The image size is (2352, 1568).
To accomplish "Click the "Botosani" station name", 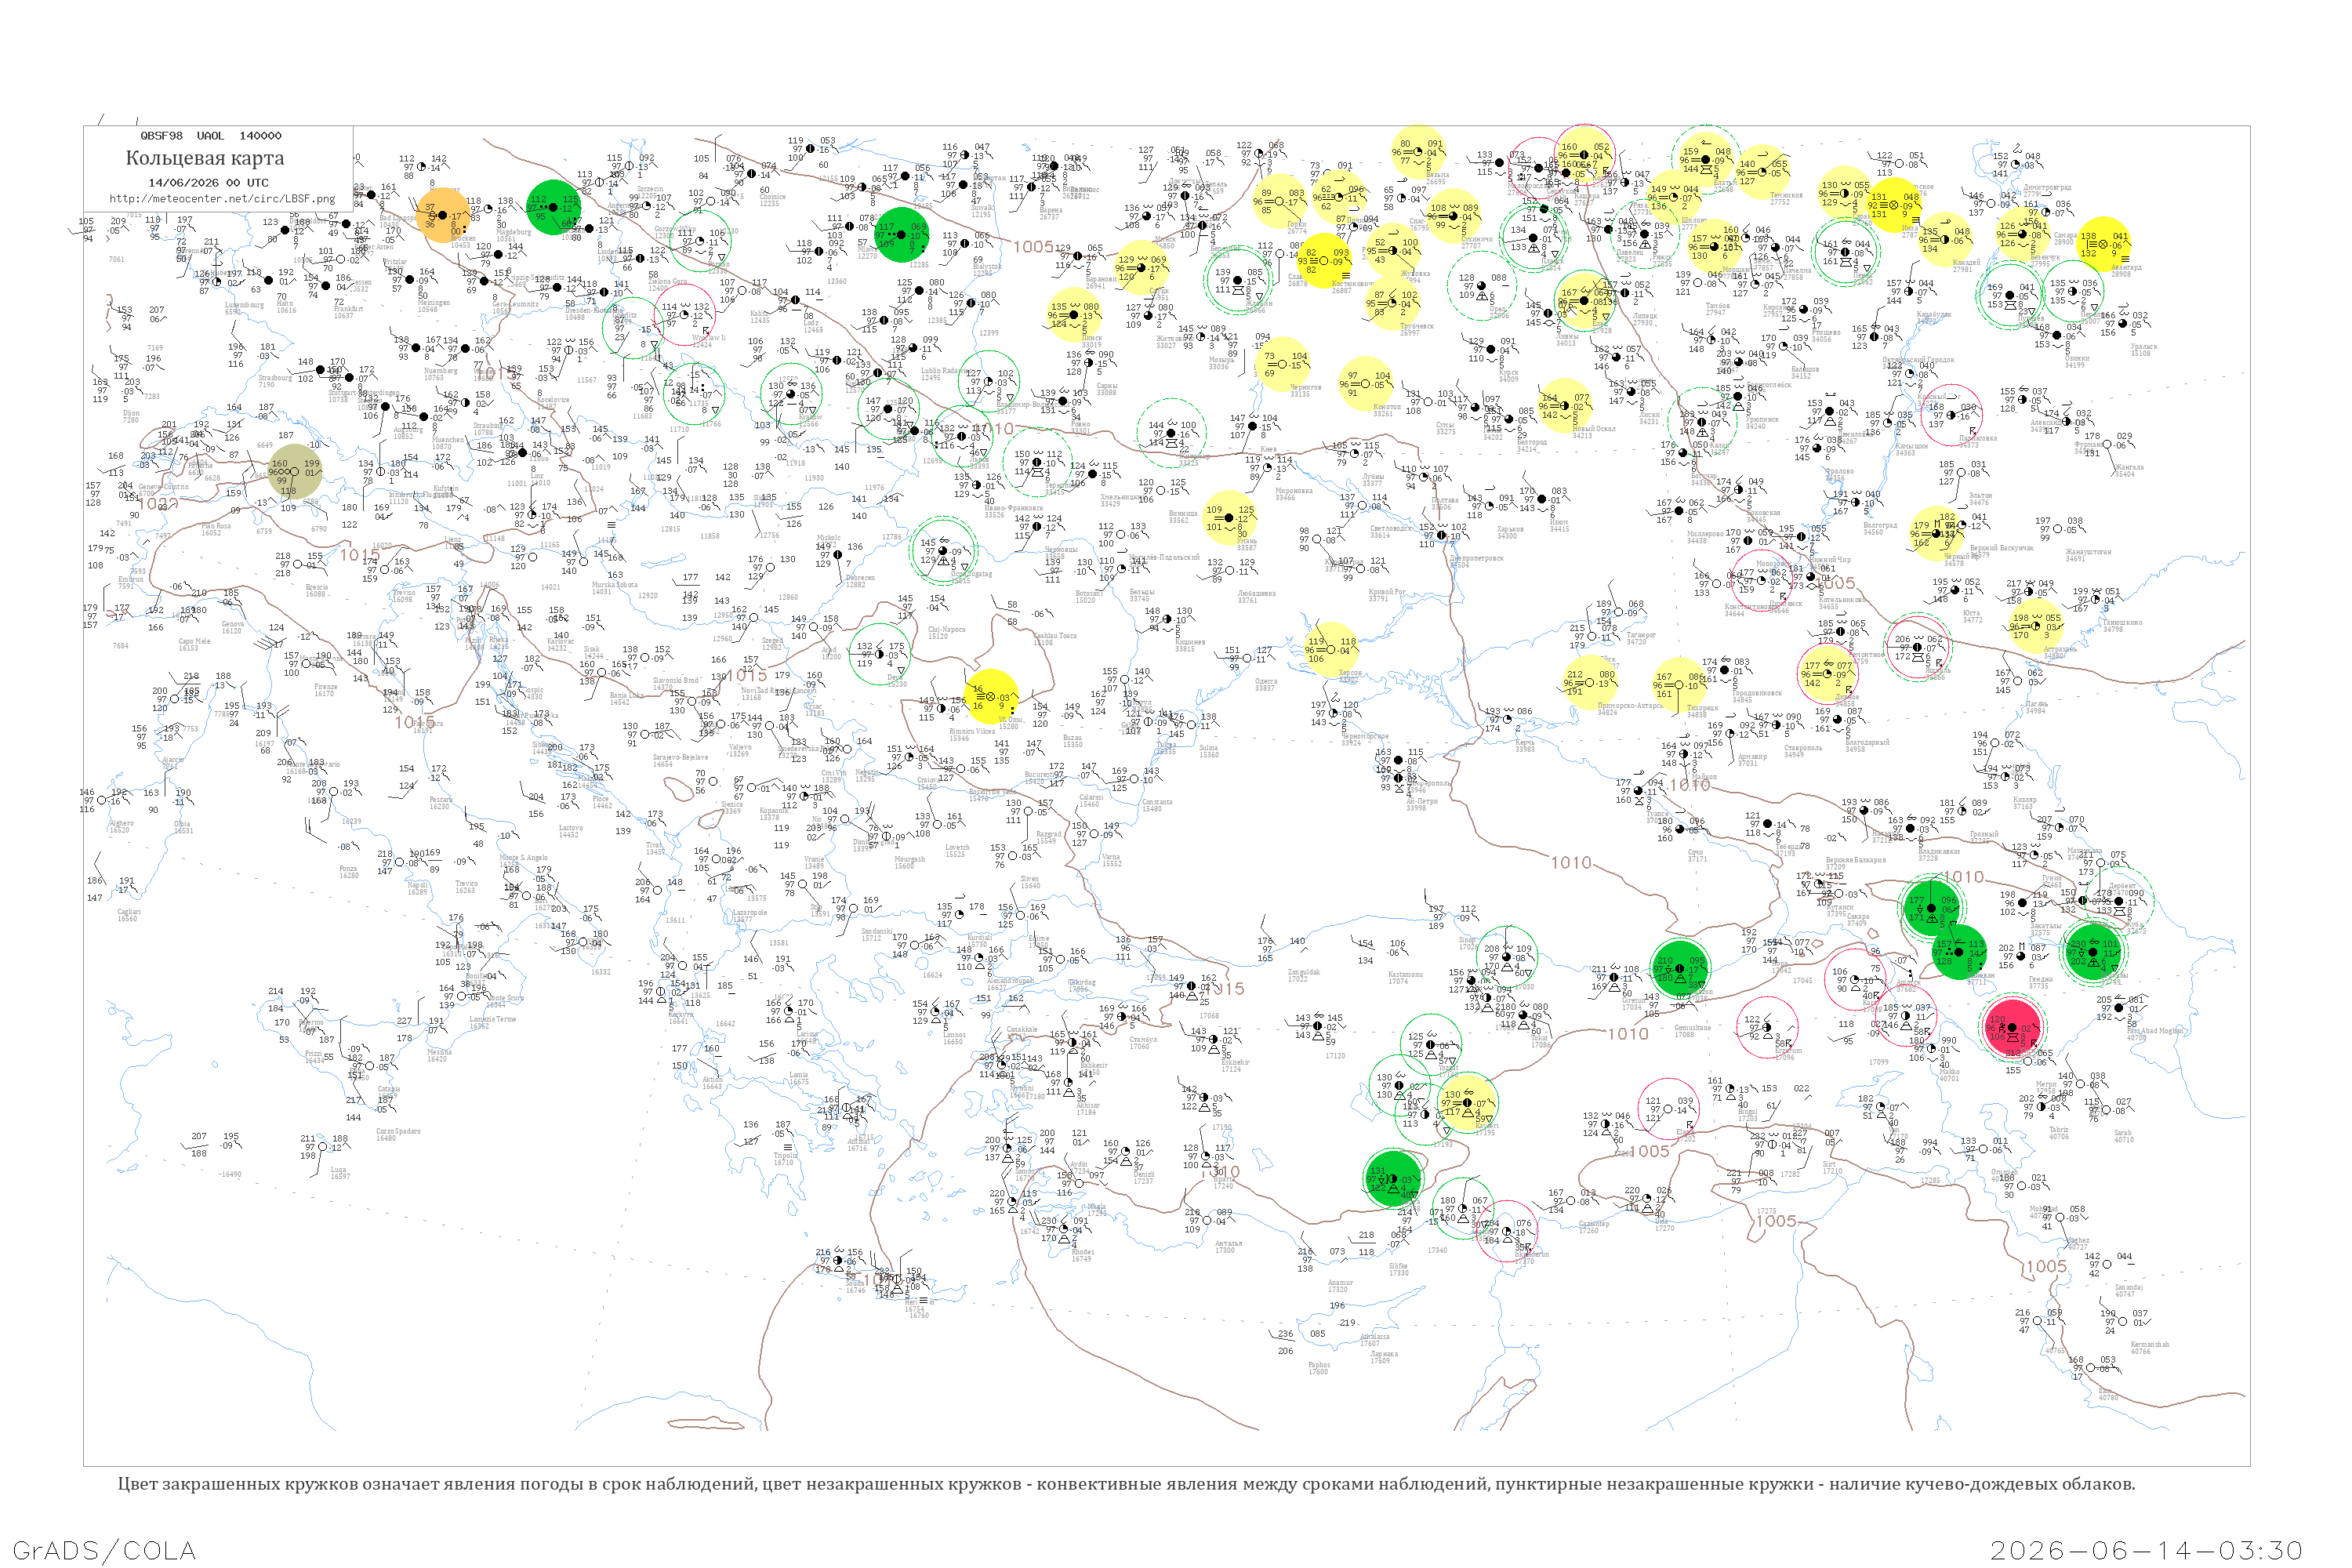I will (x=1088, y=594).
